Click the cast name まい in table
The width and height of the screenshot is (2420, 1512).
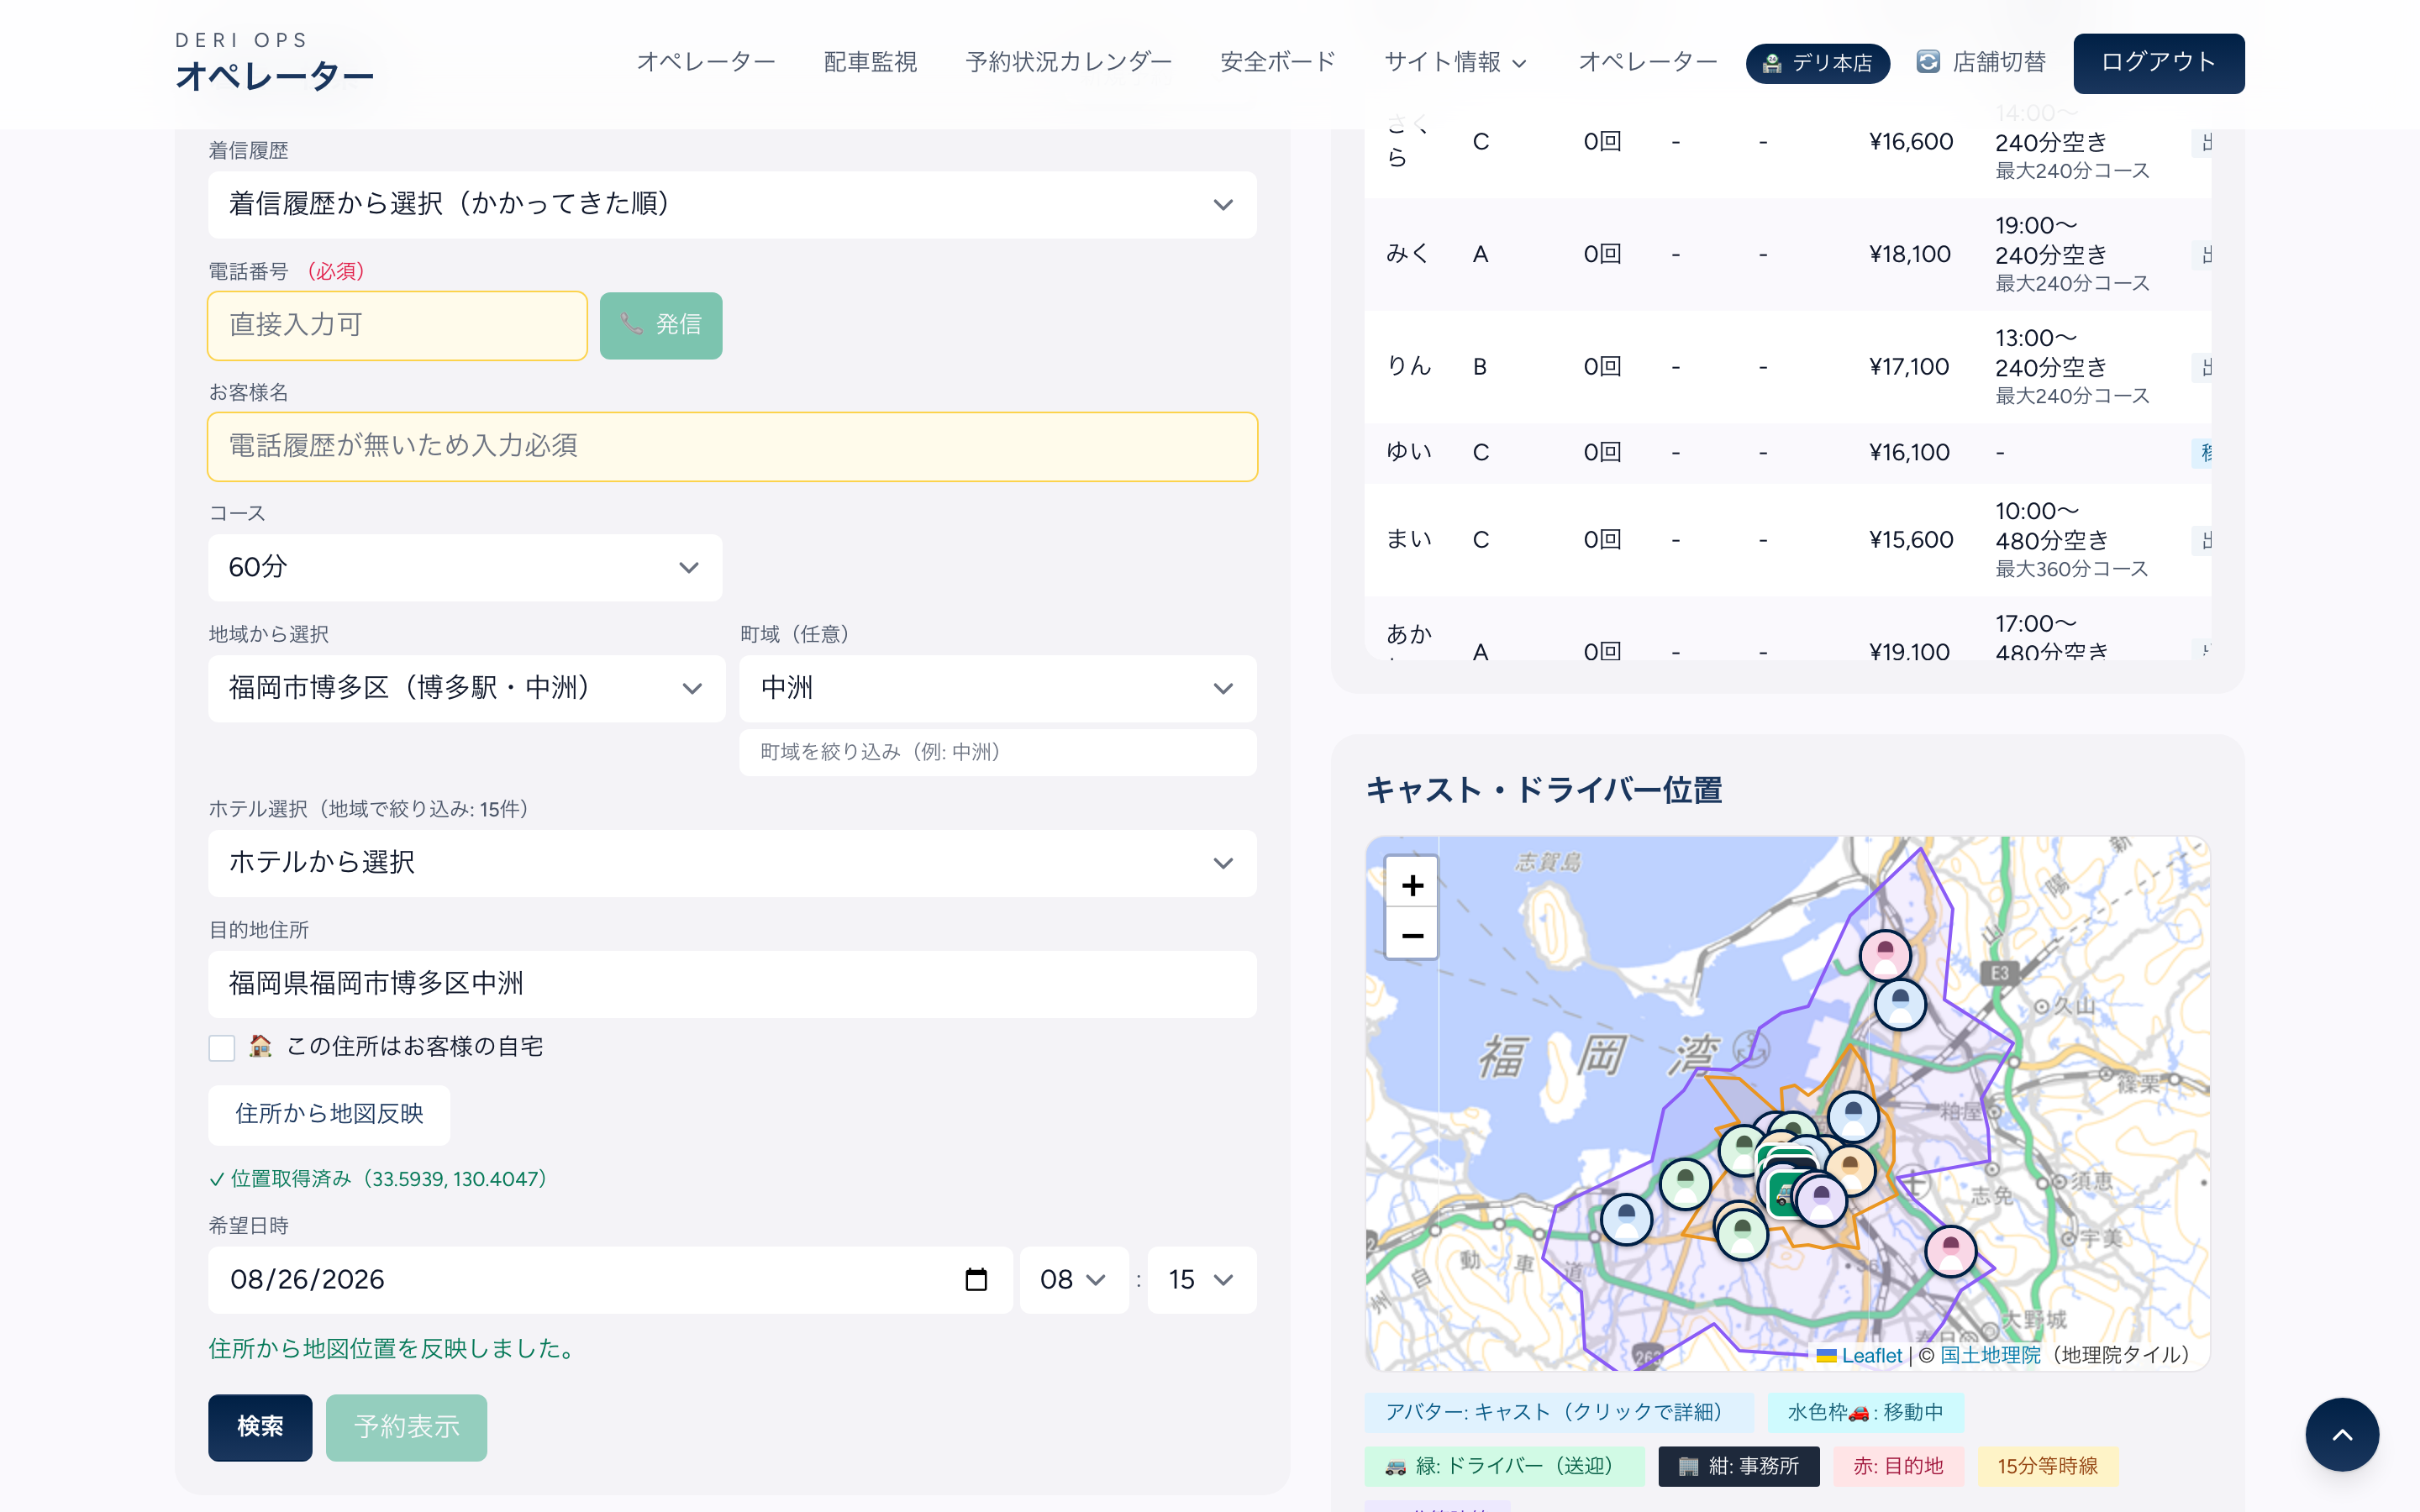(x=1408, y=539)
